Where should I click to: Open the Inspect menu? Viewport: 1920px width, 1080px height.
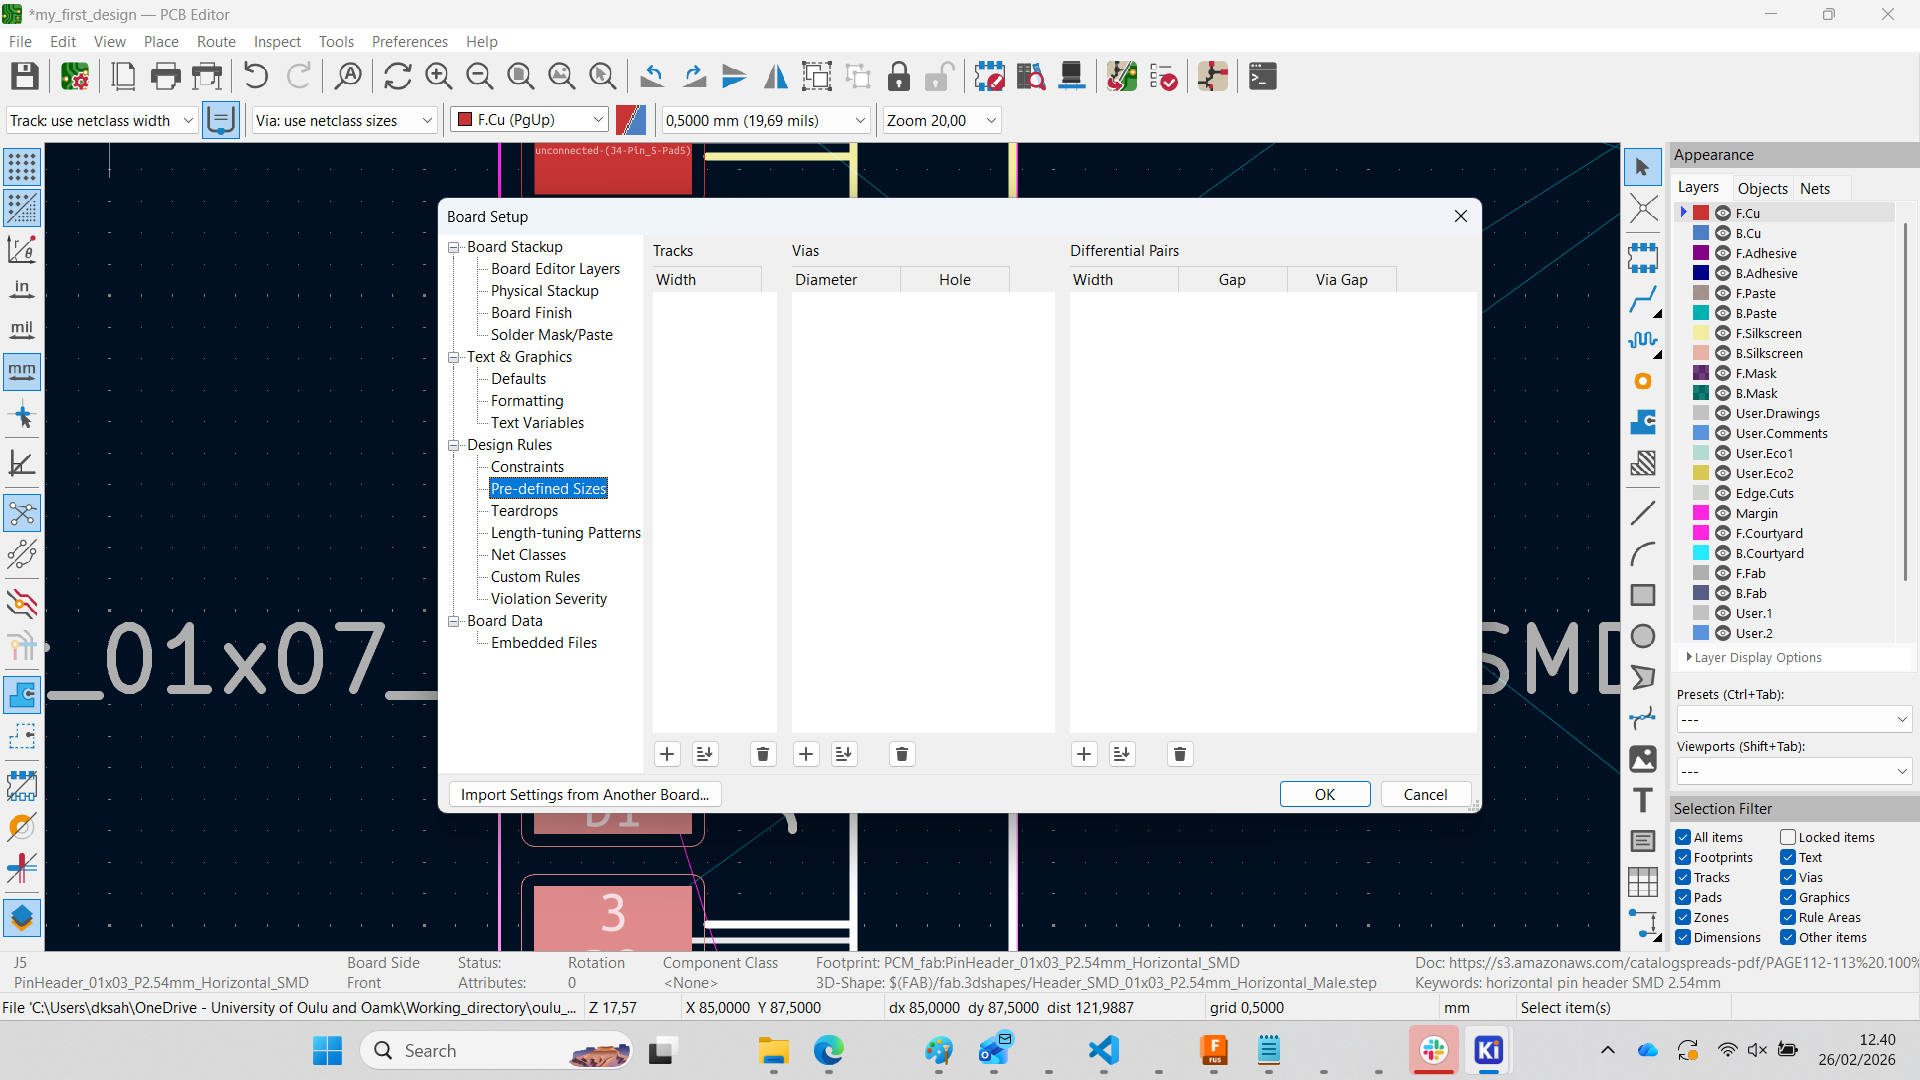pyautogui.click(x=276, y=41)
